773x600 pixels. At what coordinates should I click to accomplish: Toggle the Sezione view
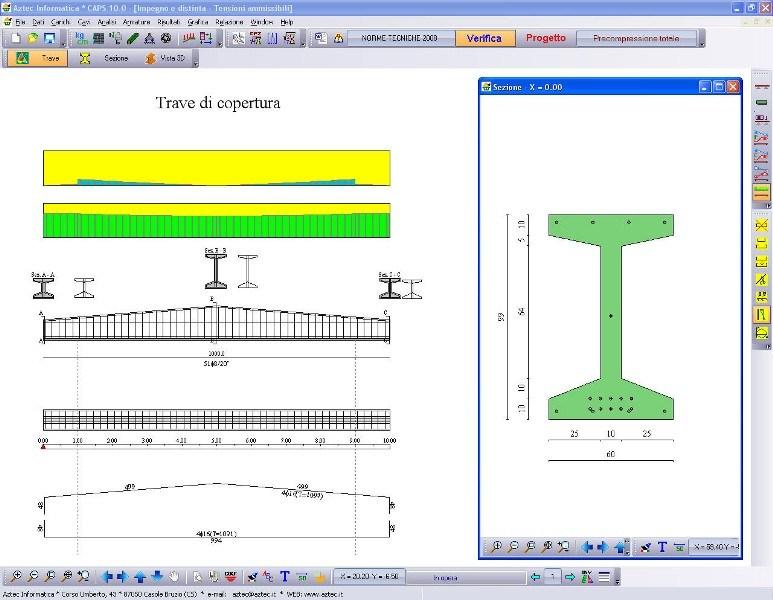coord(104,58)
